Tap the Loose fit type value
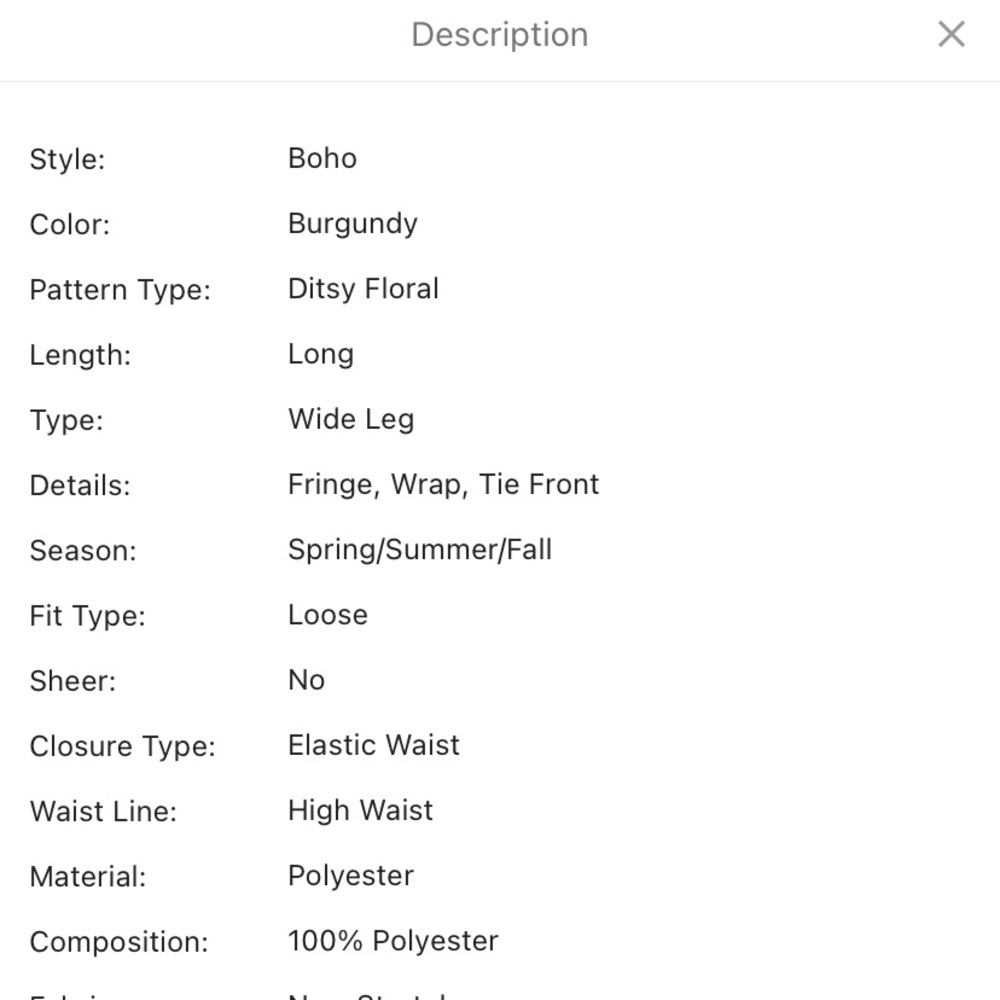The height and width of the screenshot is (1000, 1000). coord(328,615)
